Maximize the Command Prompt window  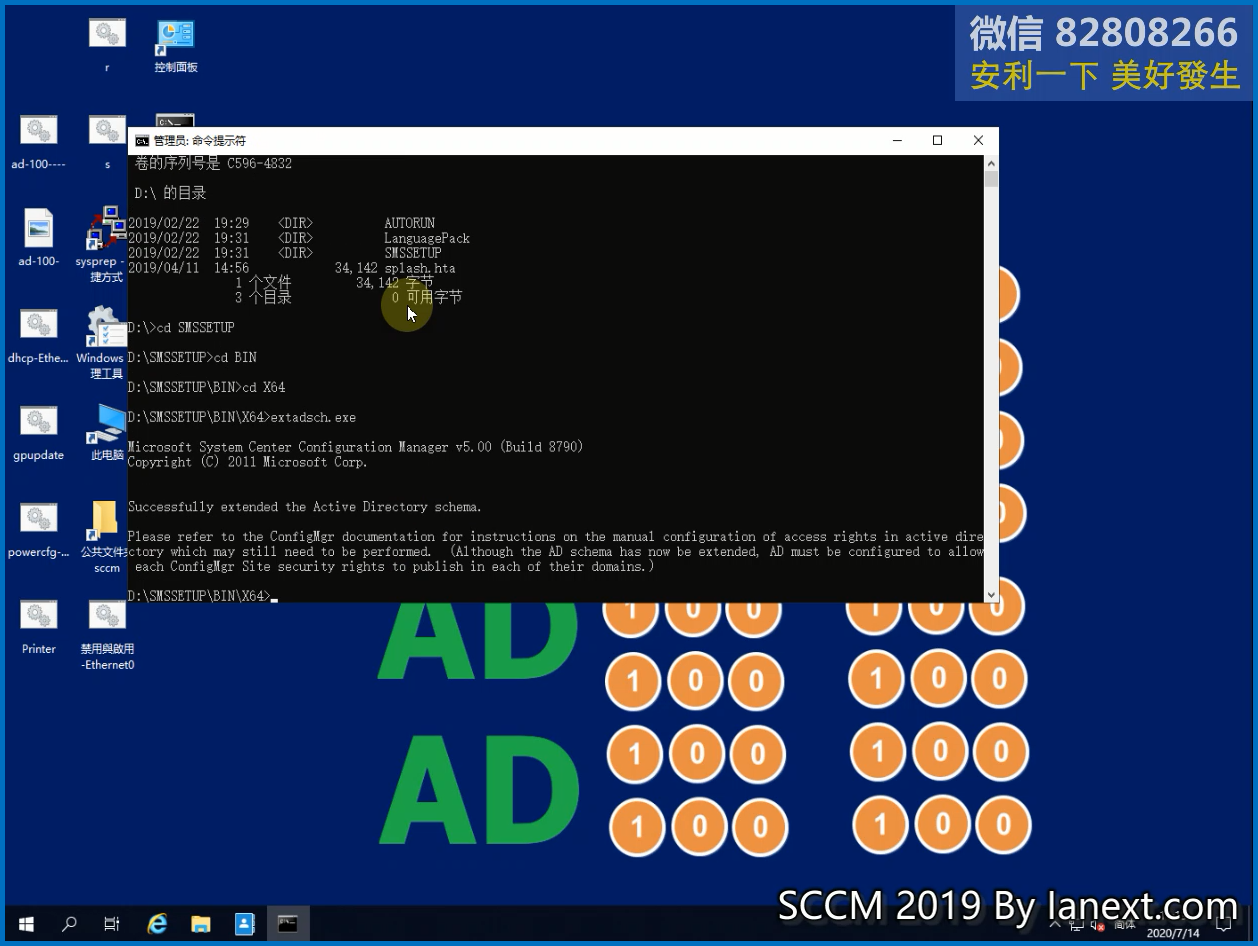tap(937, 141)
